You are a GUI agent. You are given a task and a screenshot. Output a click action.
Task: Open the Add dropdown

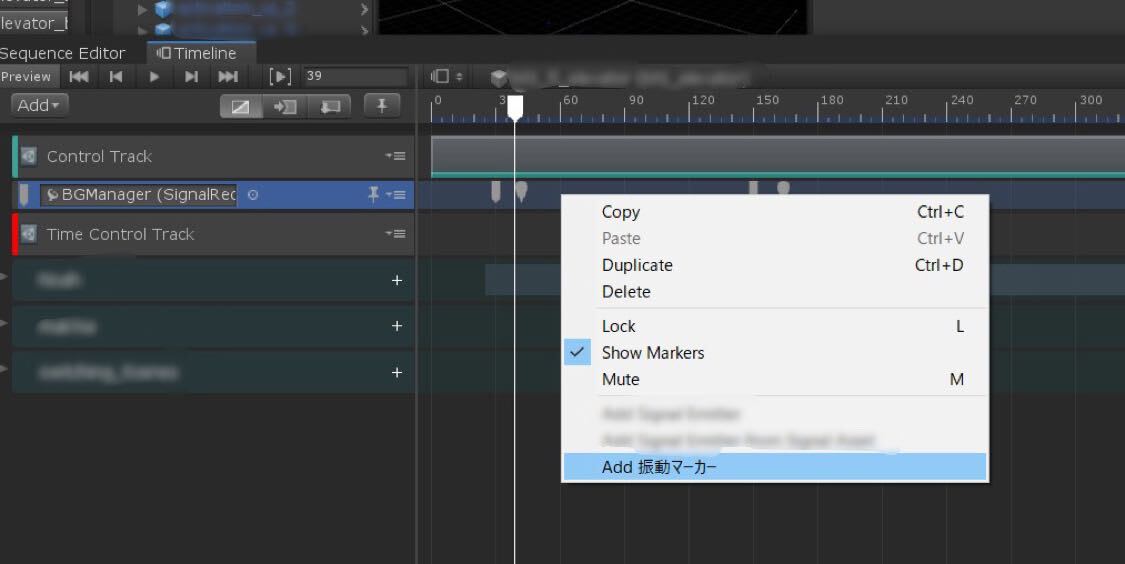point(39,105)
